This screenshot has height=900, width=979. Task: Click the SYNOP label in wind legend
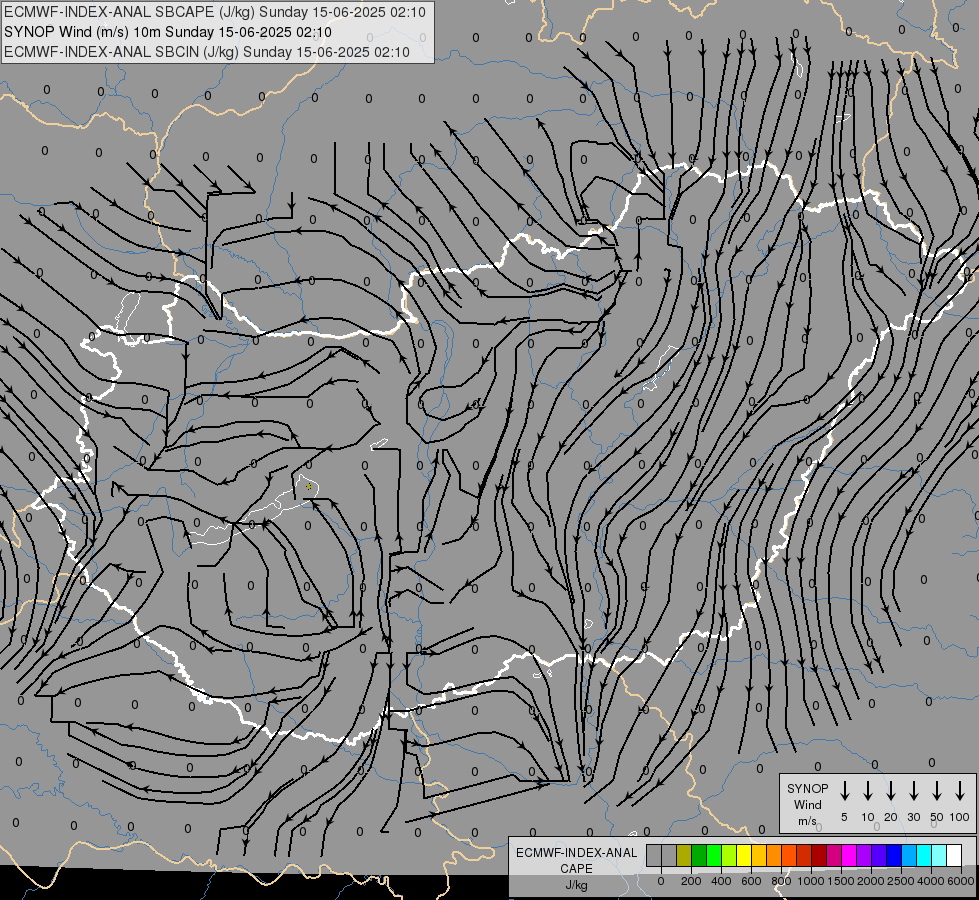click(x=807, y=788)
